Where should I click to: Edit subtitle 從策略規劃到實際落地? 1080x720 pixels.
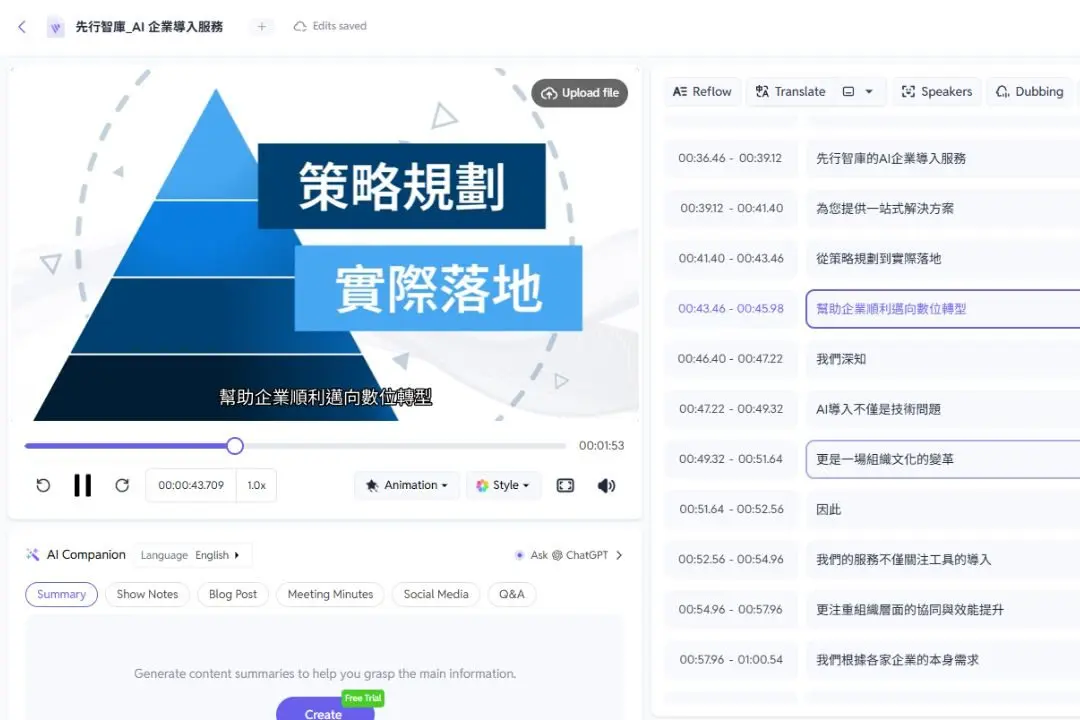click(943, 259)
